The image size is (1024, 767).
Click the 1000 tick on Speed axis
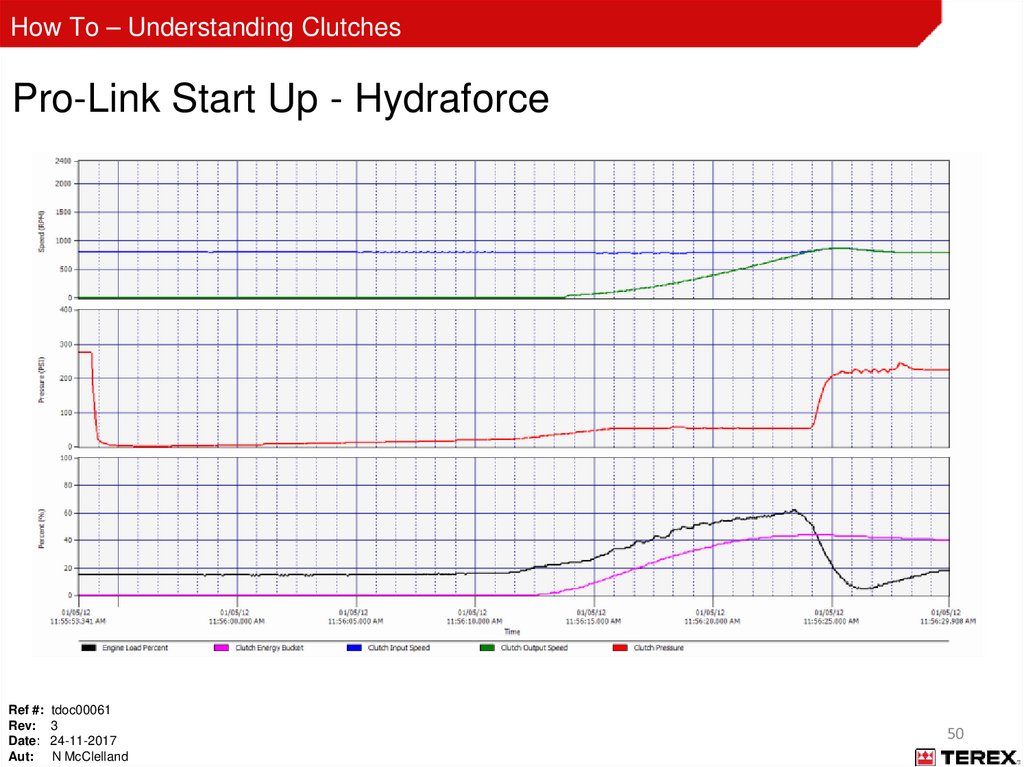point(63,241)
